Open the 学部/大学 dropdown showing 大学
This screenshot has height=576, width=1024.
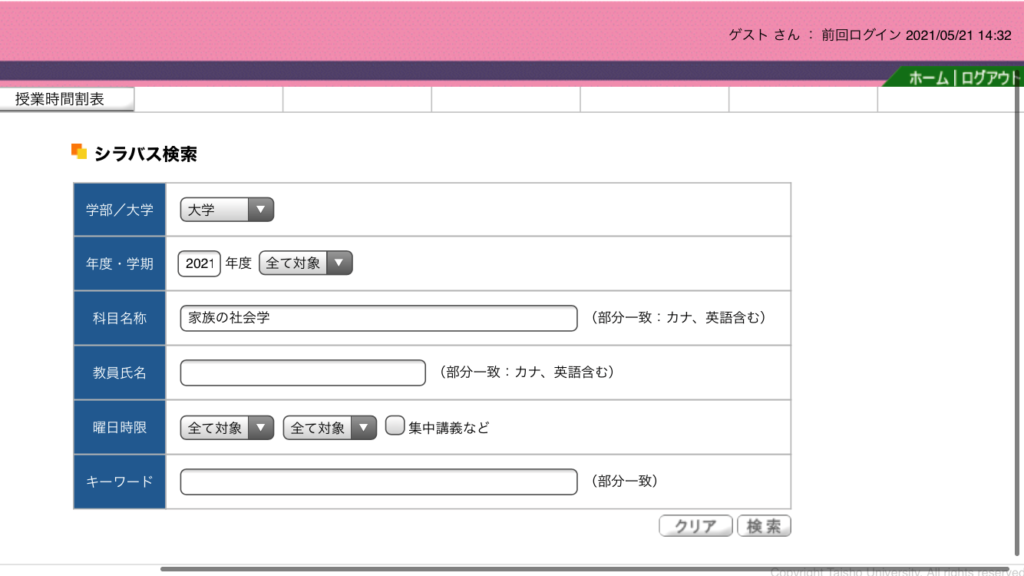(226, 210)
